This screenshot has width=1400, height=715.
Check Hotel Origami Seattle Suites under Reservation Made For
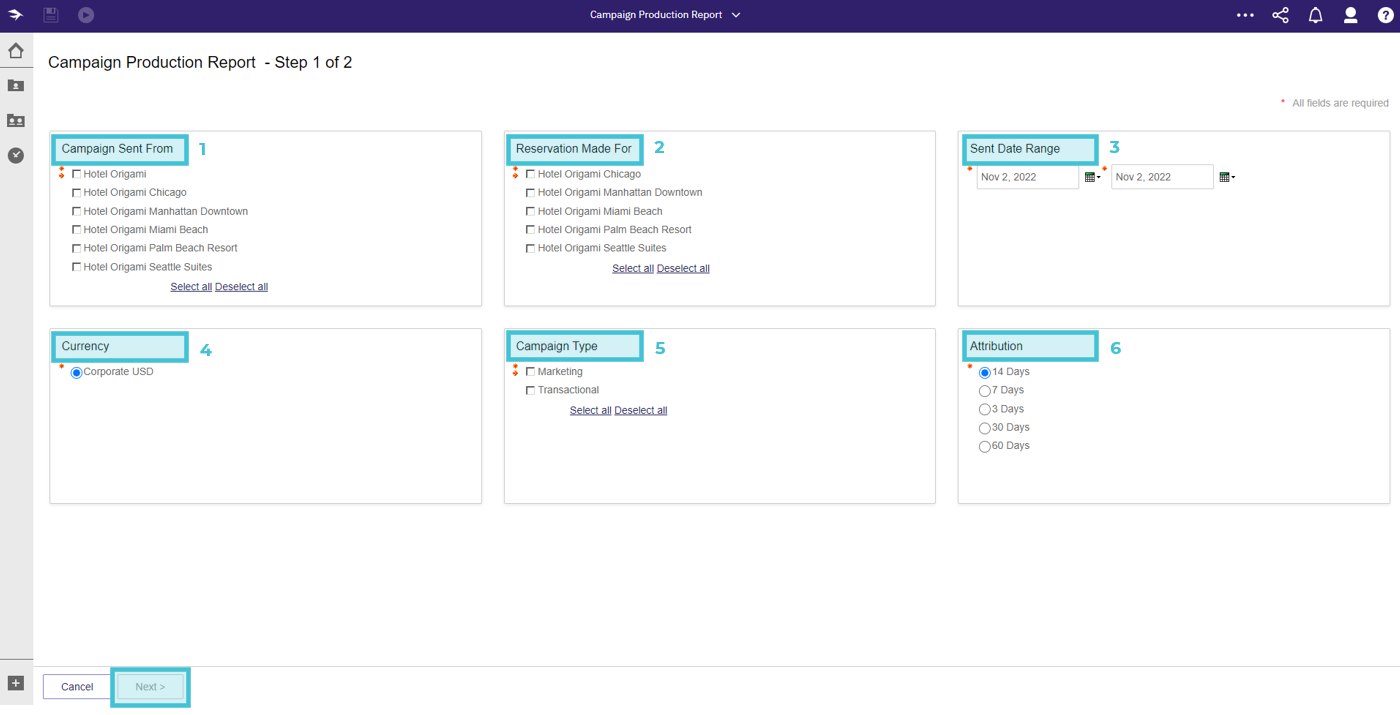click(530, 249)
